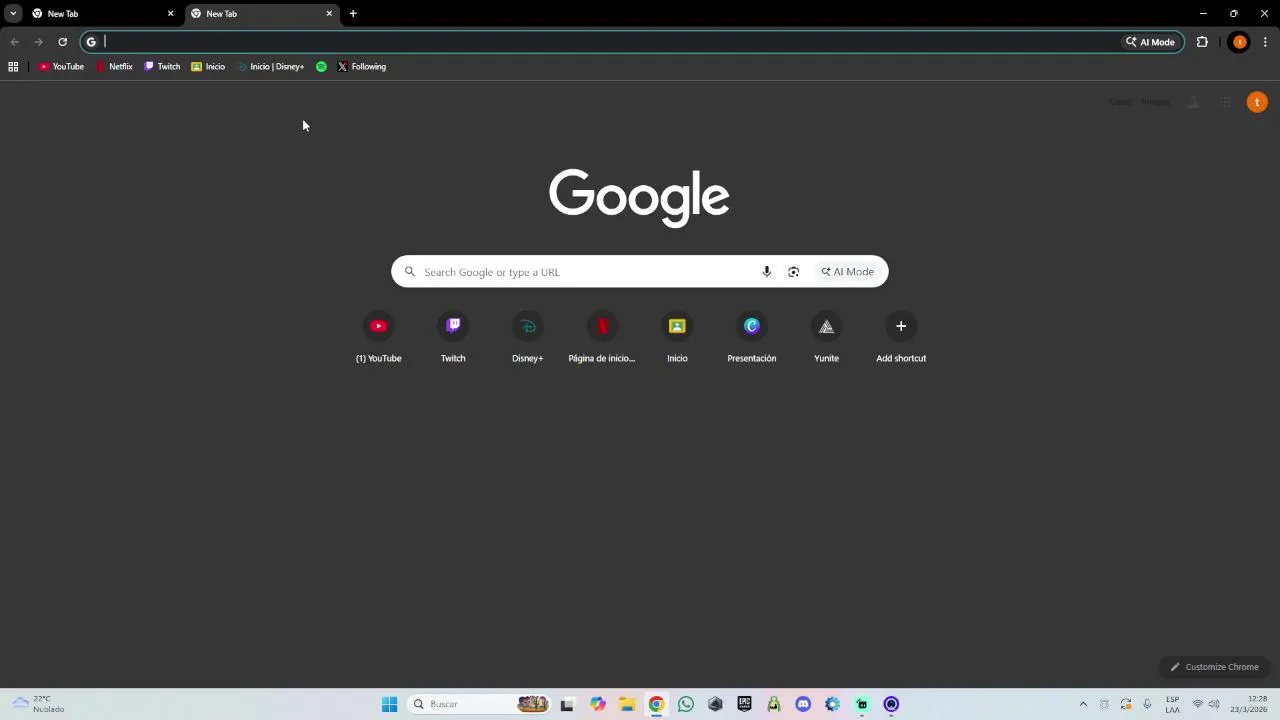This screenshot has width=1280, height=720.
Task: Open the profile avatar in the toolbar
Action: pyautogui.click(x=1239, y=42)
